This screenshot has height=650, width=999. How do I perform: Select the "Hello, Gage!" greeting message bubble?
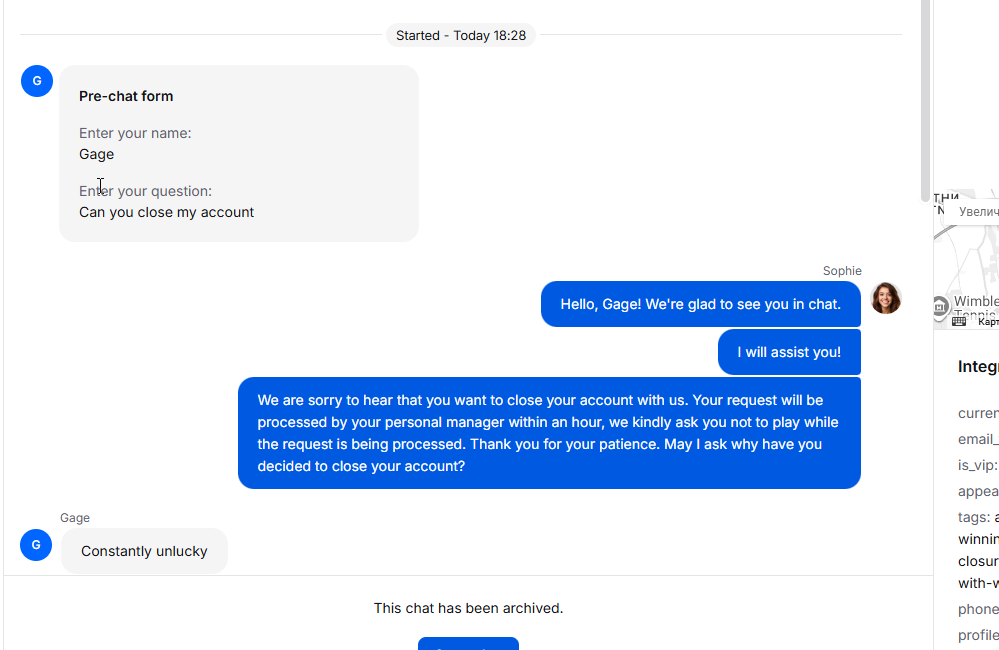click(700, 304)
